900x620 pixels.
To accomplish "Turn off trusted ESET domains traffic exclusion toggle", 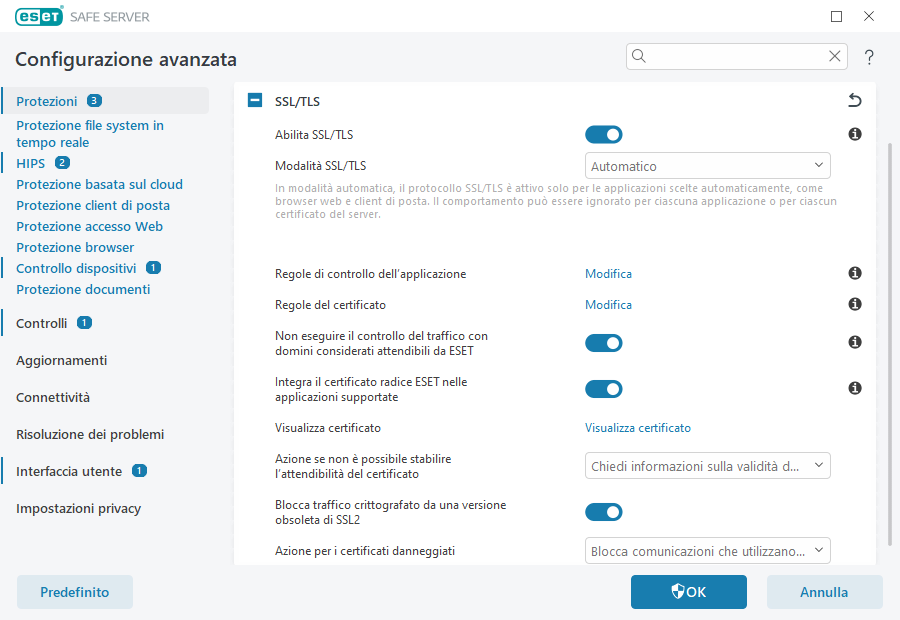I will coord(603,342).
